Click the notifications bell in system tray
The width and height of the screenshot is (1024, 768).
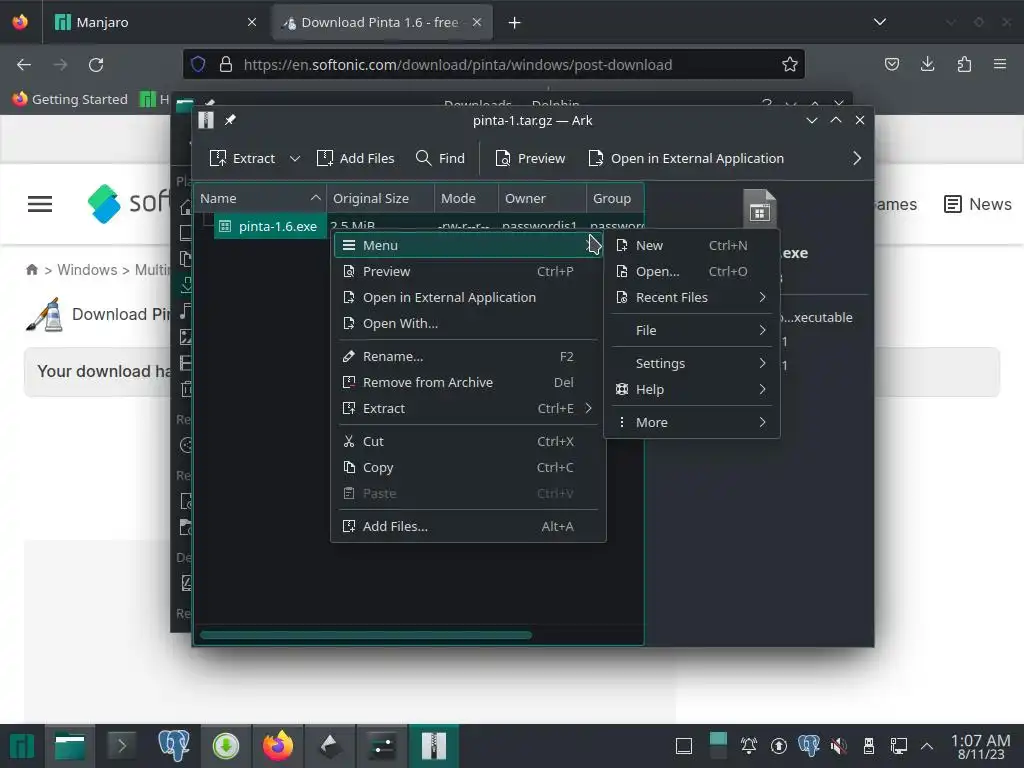(749, 746)
